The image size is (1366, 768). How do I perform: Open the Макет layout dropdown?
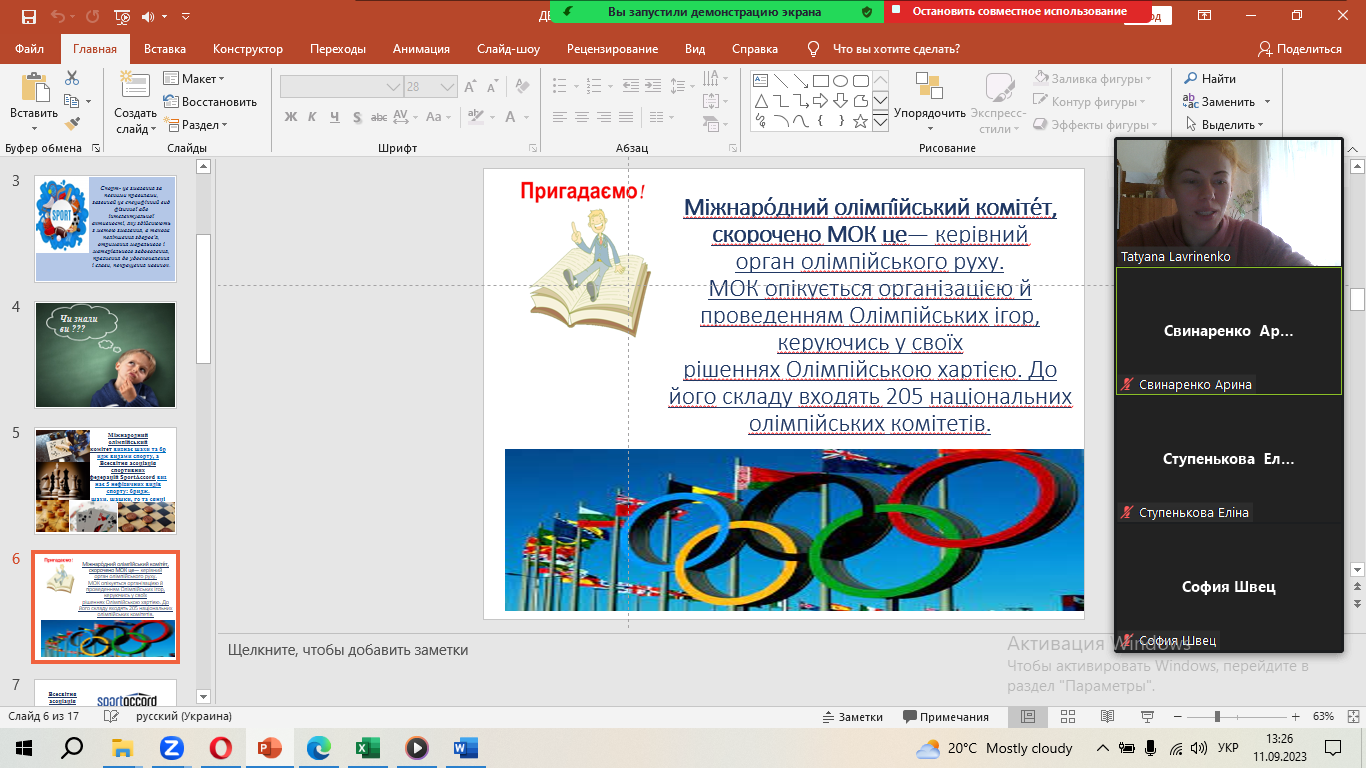pyautogui.click(x=194, y=78)
